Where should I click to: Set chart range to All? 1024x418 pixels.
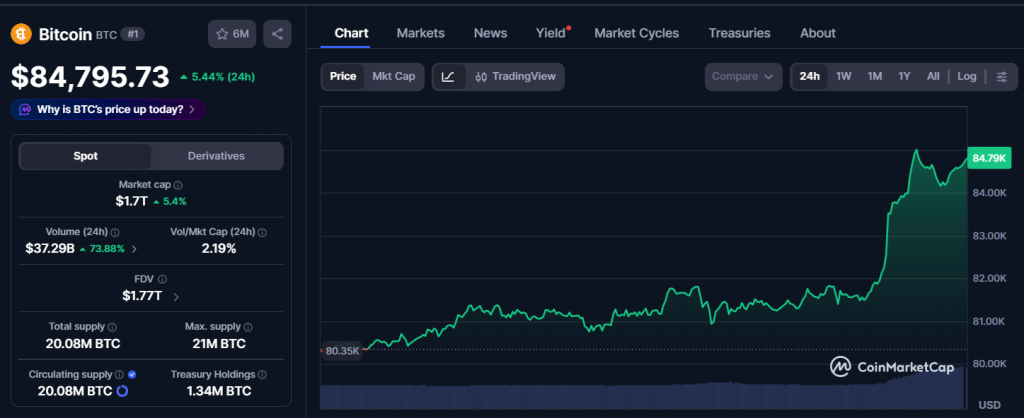pos(933,76)
